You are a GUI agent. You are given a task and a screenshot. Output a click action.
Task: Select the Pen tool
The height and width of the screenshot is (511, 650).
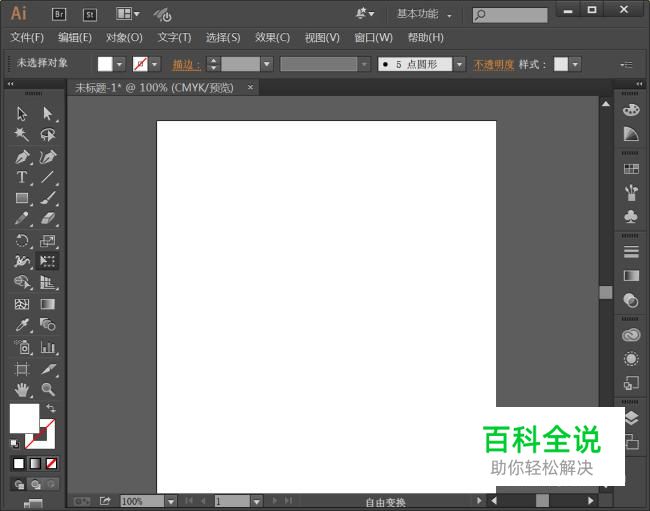22,157
